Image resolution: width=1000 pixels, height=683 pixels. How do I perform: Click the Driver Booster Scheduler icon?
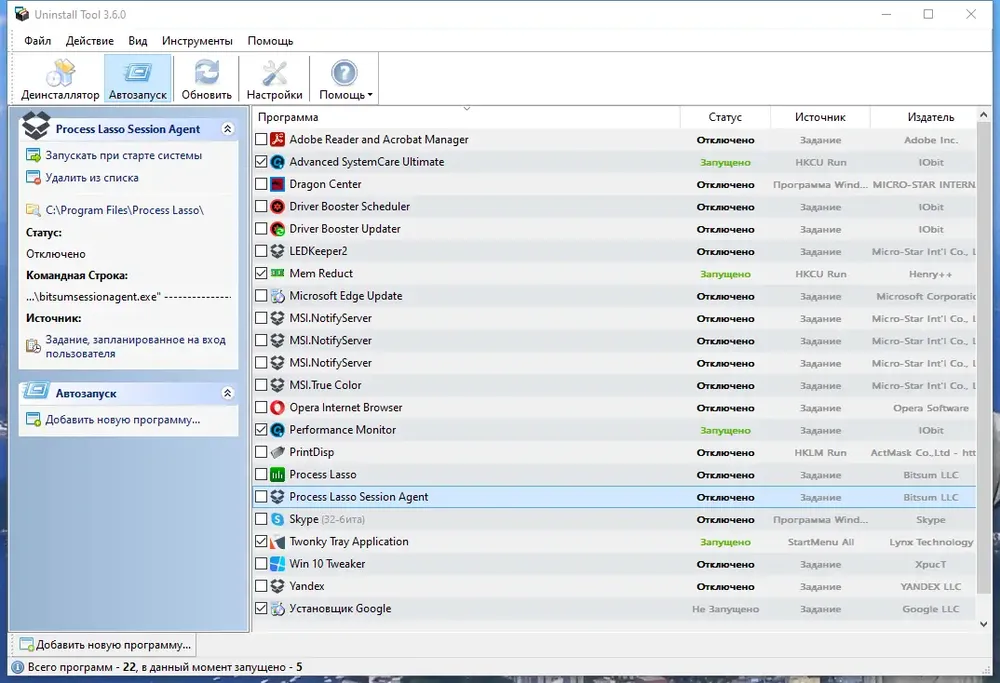tap(277, 206)
